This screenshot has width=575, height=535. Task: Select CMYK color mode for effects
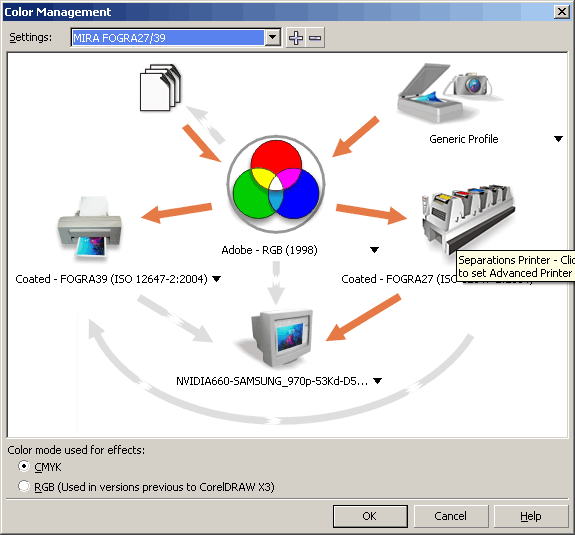click(24, 466)
